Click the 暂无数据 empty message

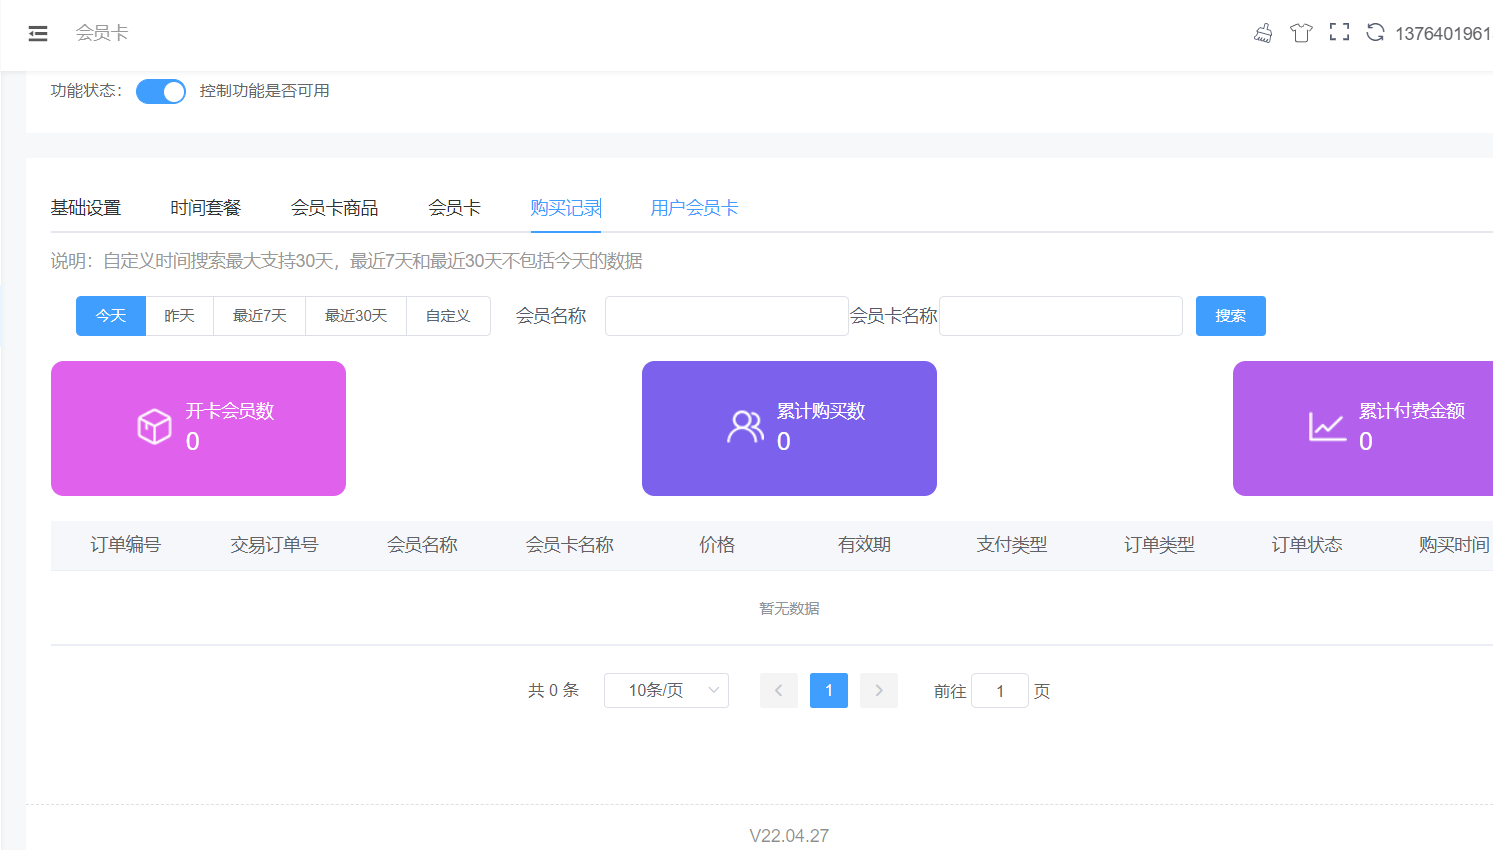coord(789,608)
